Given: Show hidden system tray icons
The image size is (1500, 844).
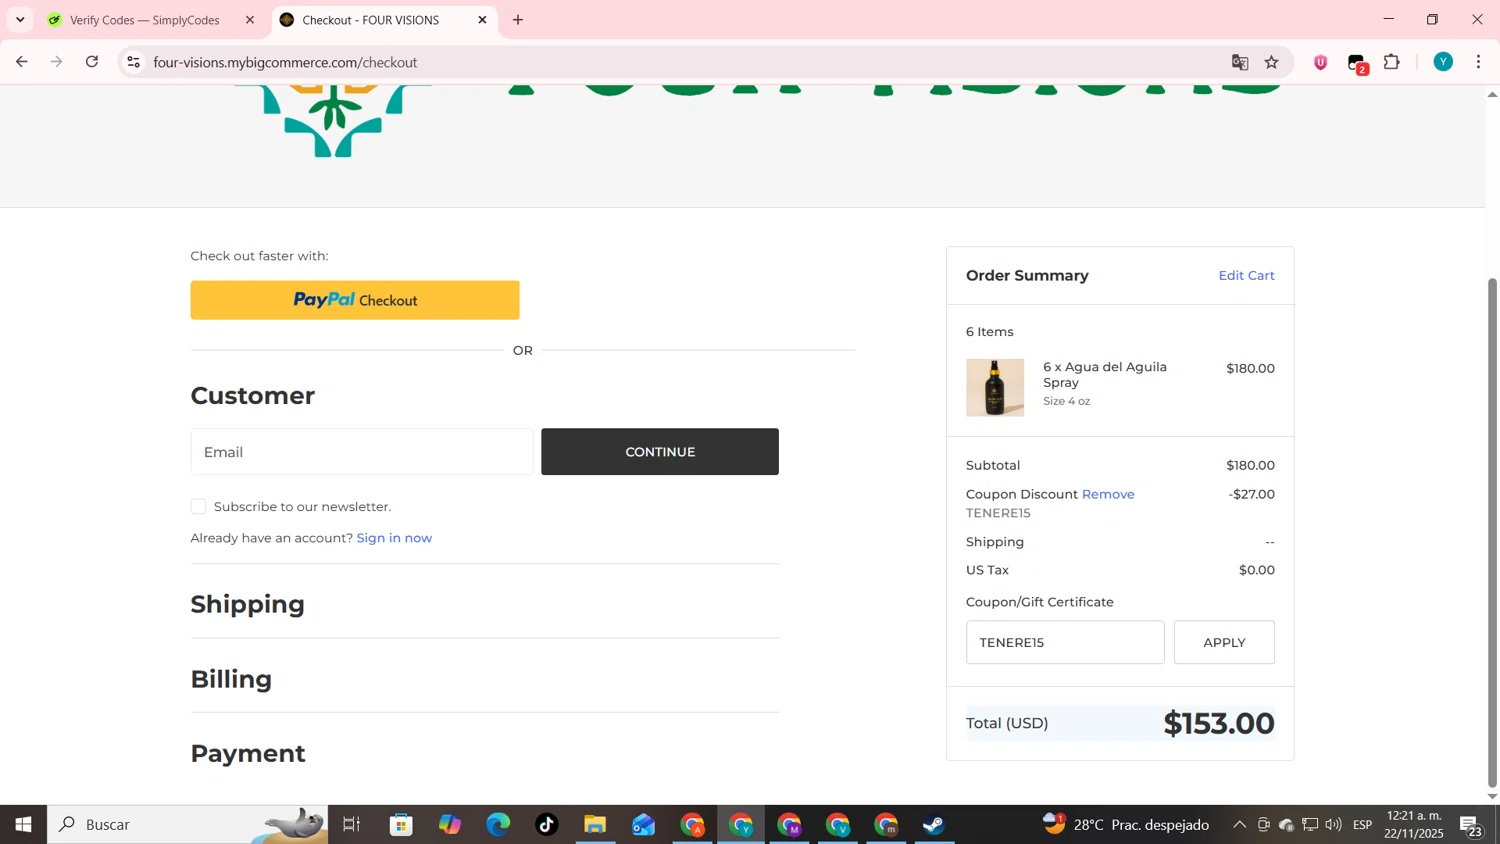Looking at the screenshot, I should click(1239, 825).
